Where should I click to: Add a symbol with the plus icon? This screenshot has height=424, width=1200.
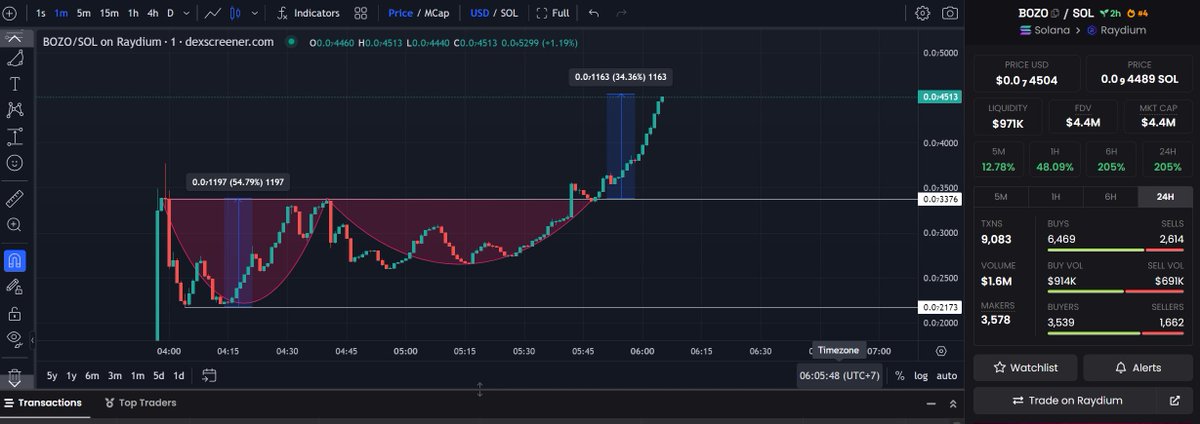point(9,13)
